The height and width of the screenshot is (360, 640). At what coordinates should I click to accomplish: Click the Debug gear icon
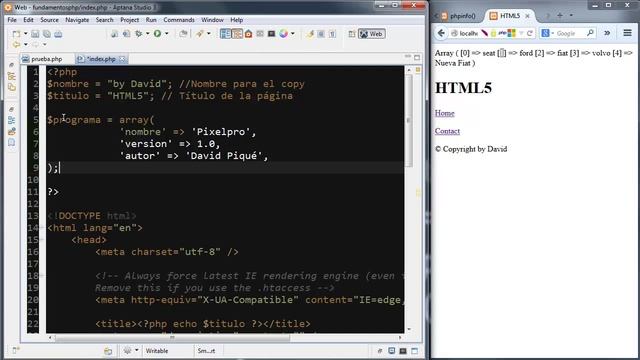coord(139,34)
